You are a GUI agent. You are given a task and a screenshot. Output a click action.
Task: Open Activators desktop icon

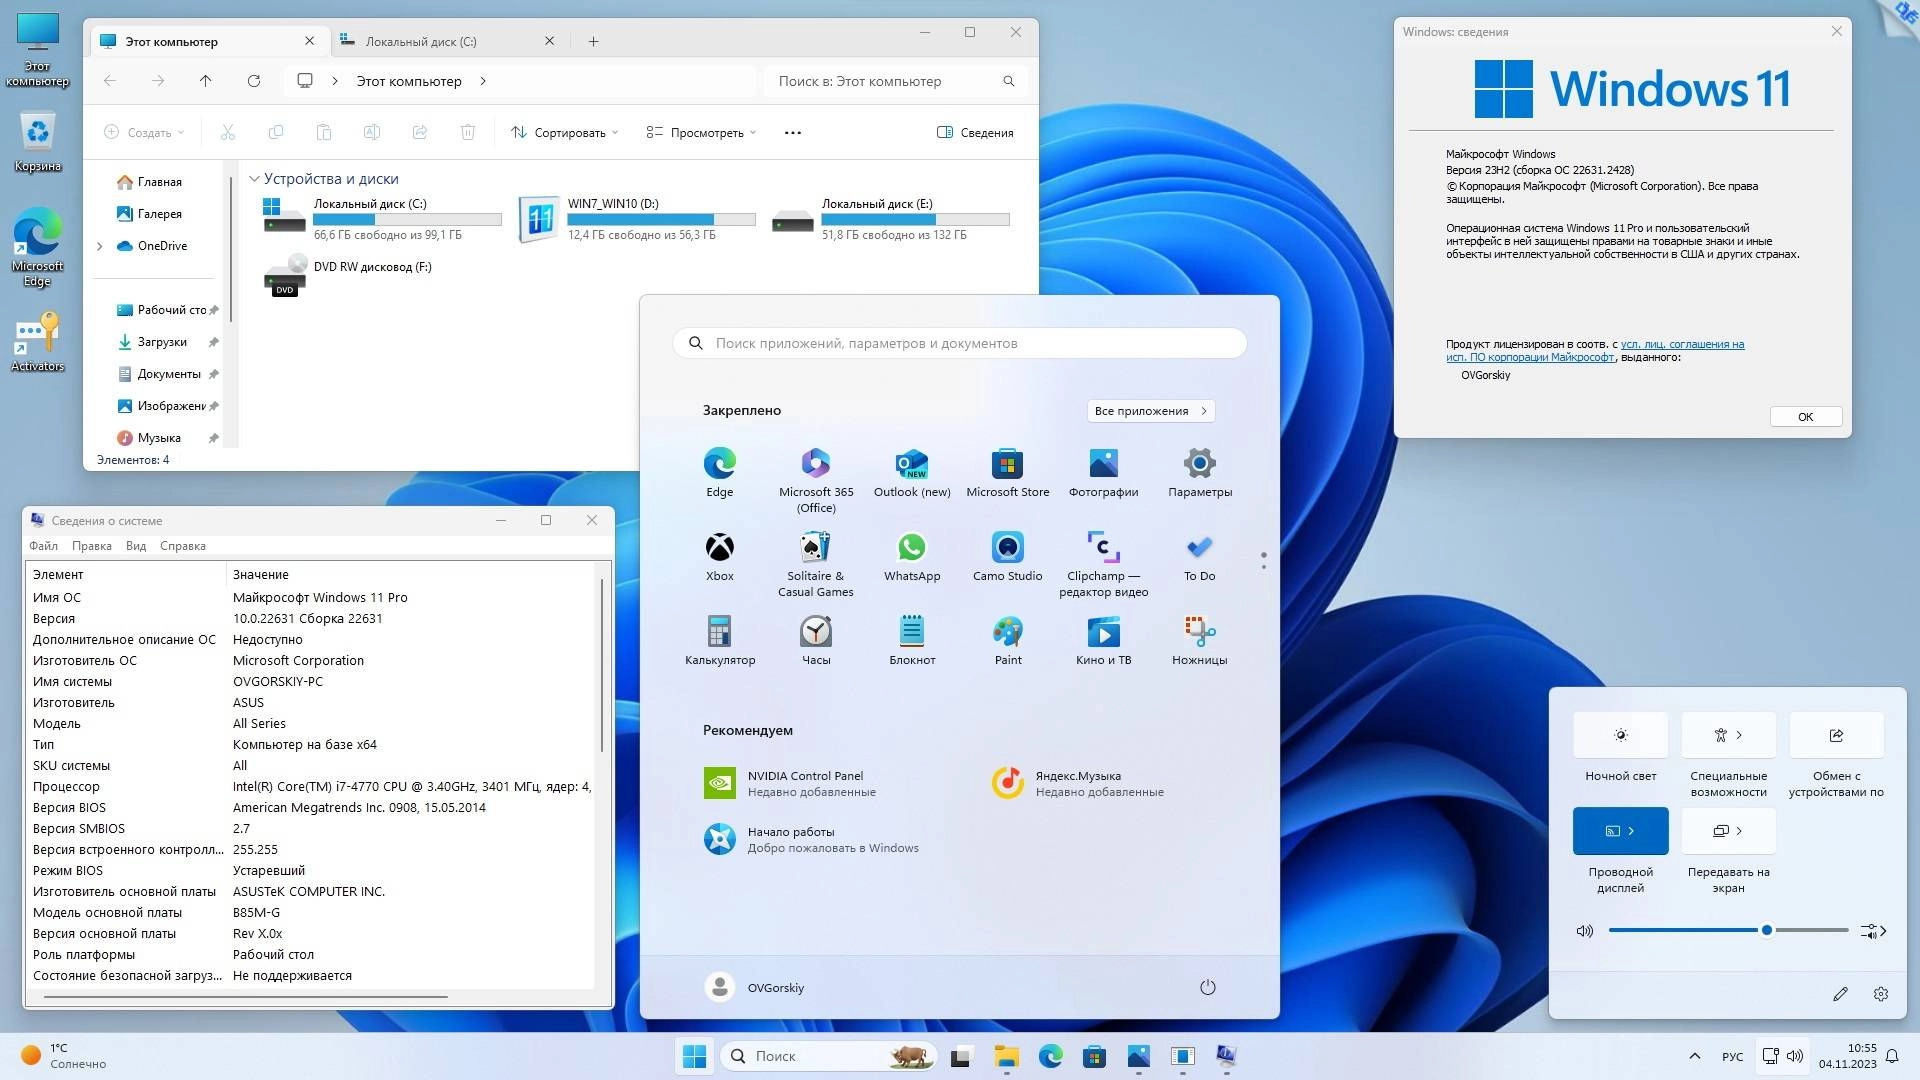pyautogui.click(x=37, y=342)
